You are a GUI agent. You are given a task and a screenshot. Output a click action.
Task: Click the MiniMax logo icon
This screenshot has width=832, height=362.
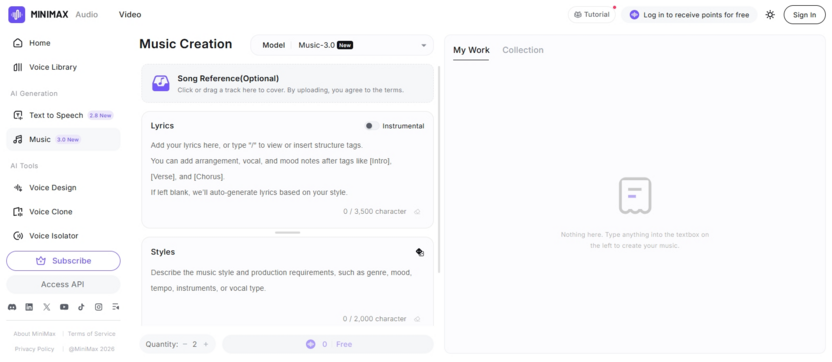16,14
